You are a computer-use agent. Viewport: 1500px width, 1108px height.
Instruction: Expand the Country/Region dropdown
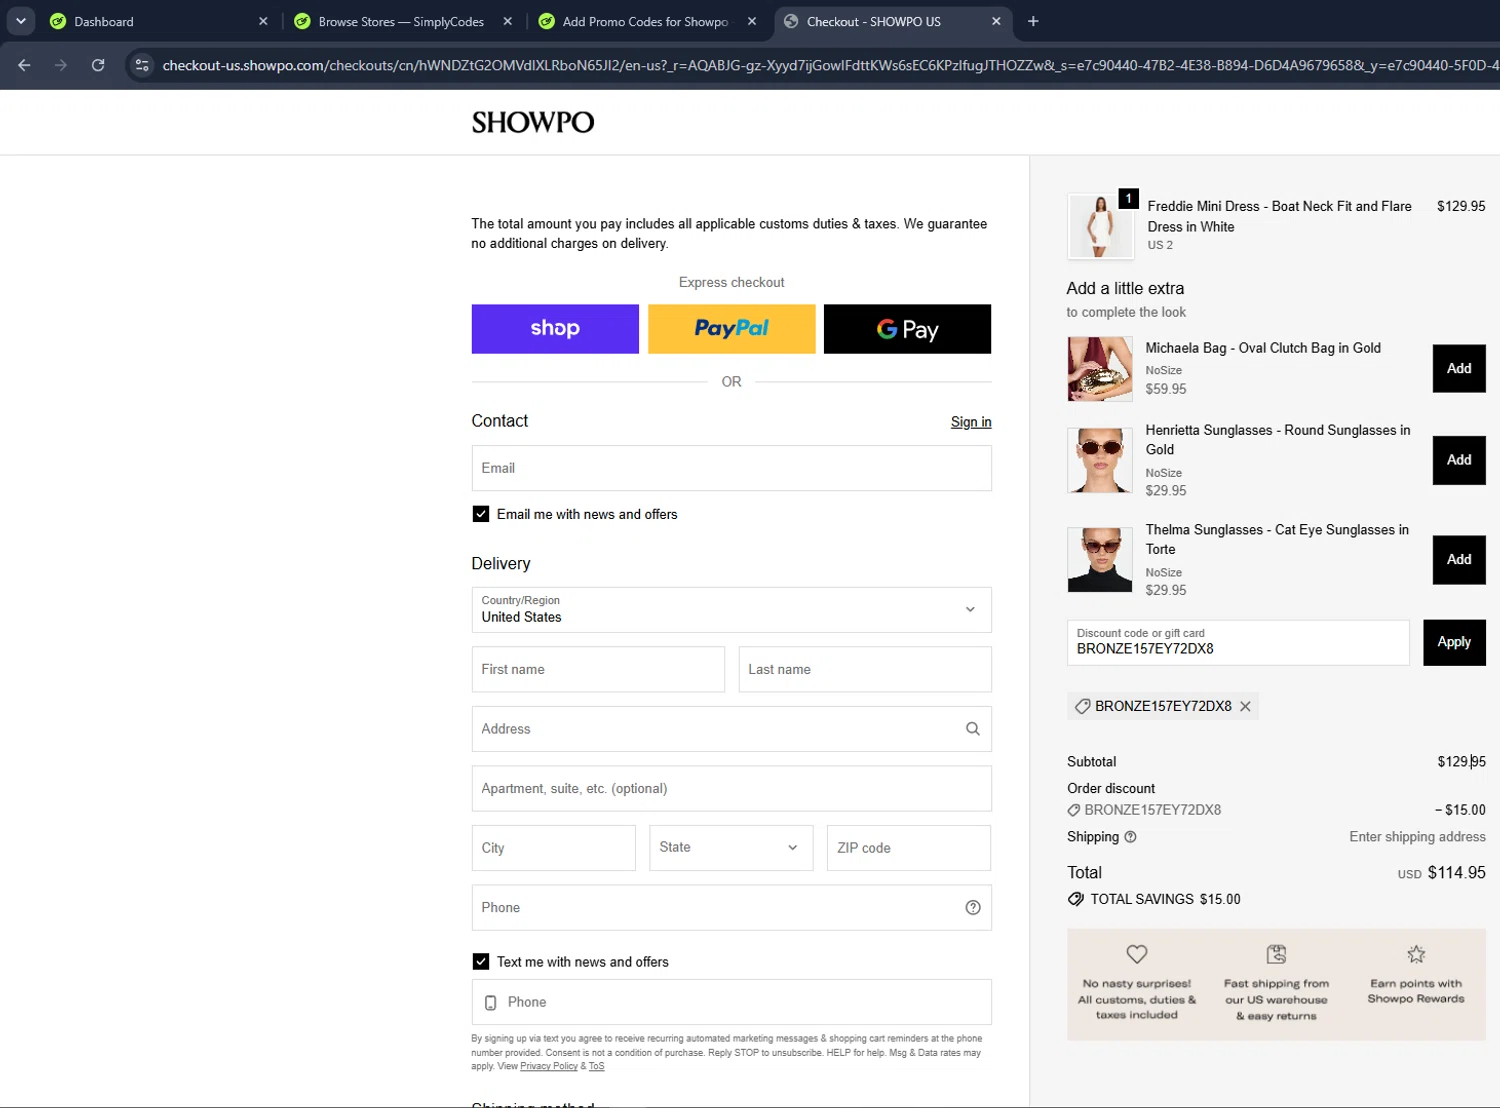click(x=732, y=610)
